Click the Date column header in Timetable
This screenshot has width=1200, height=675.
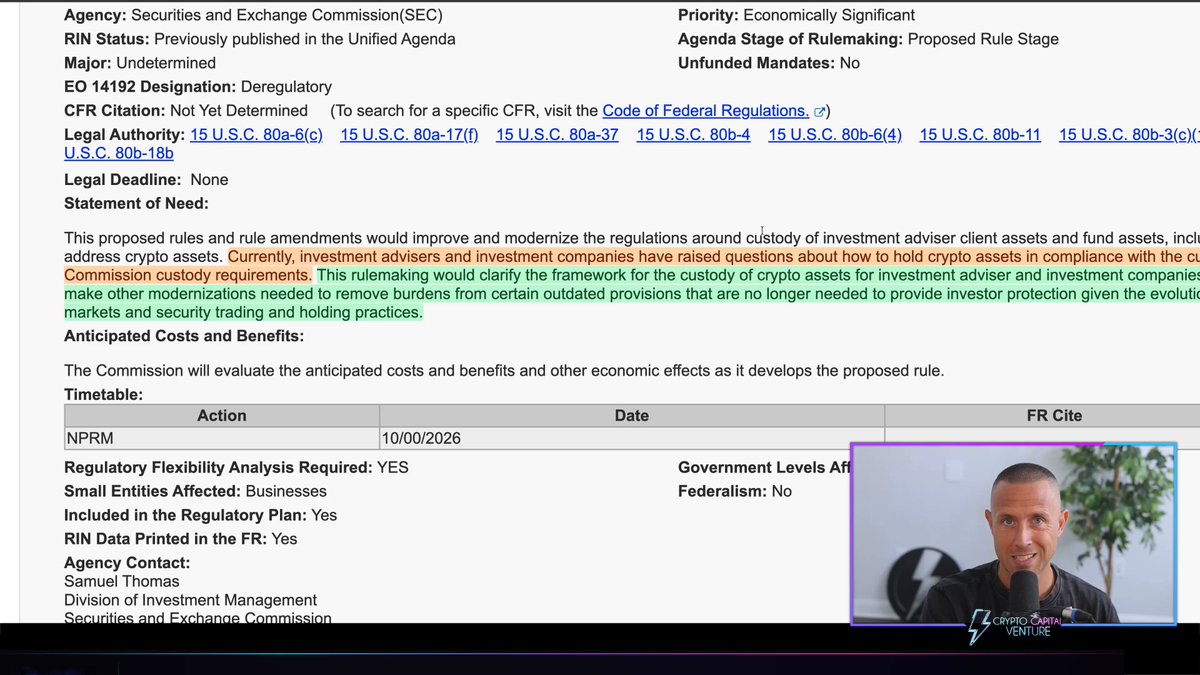632,415
